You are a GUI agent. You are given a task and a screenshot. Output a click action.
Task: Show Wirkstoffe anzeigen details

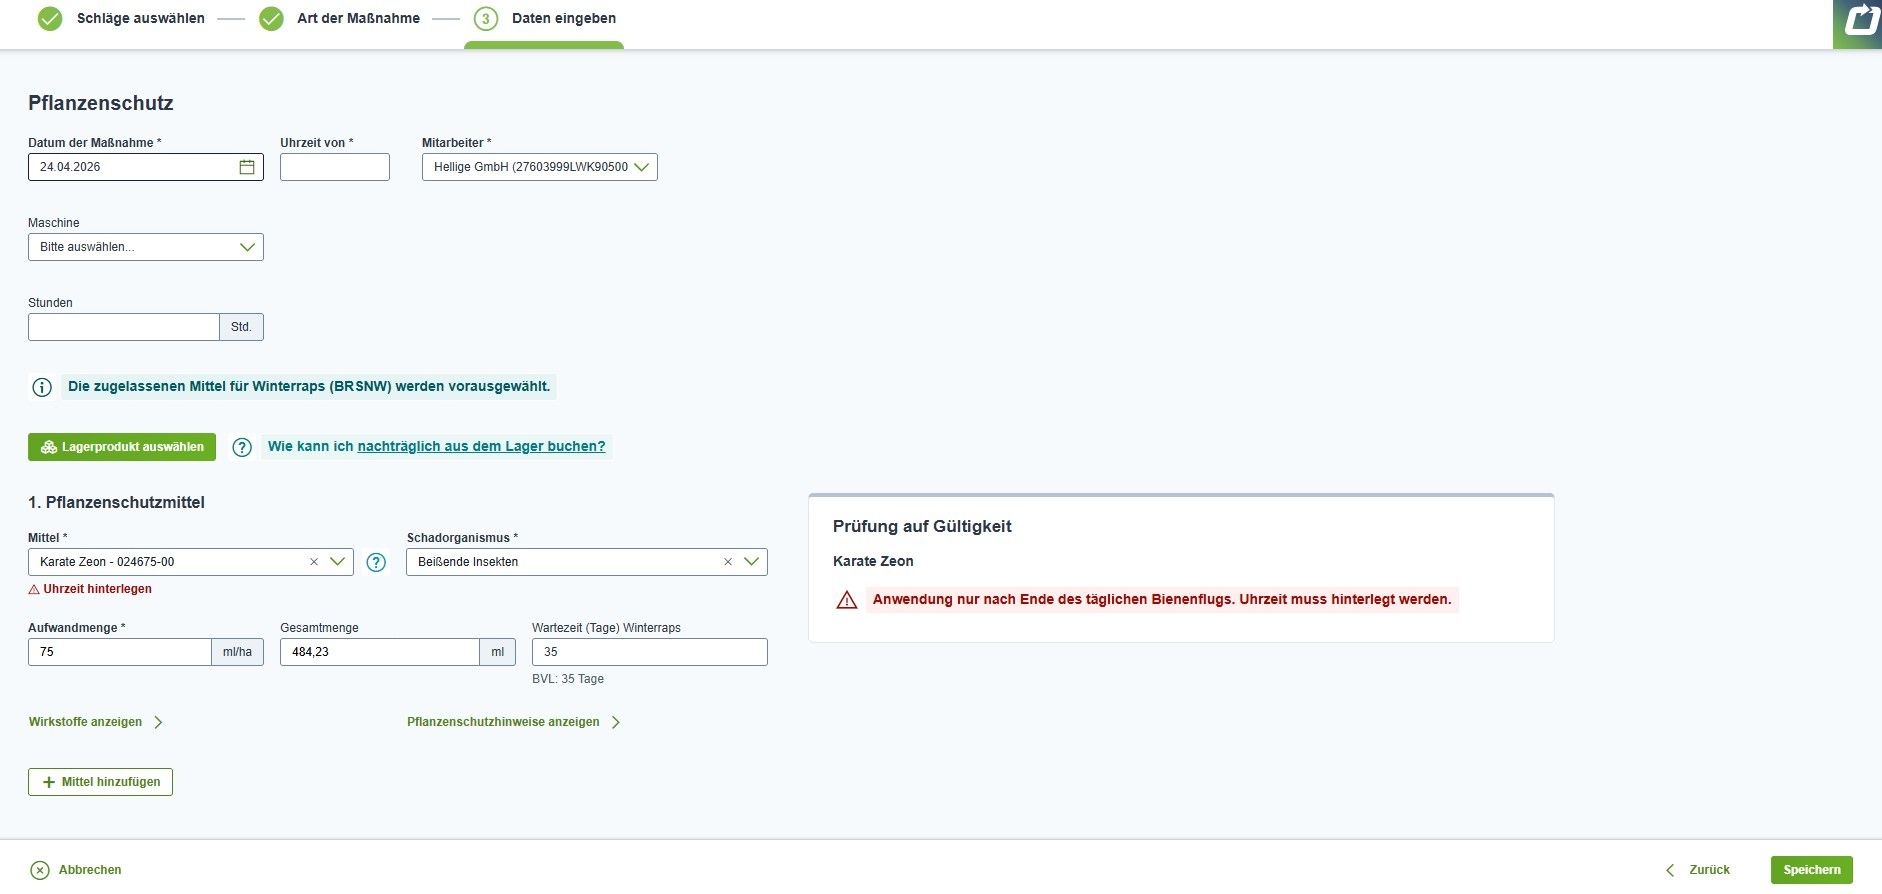pos(86,722)
